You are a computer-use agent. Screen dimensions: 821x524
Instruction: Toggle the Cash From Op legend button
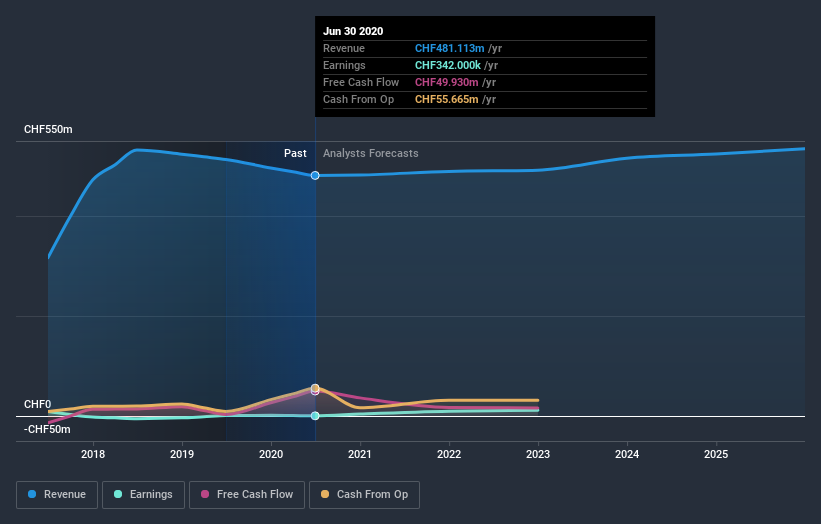click(x=364, y=495)
